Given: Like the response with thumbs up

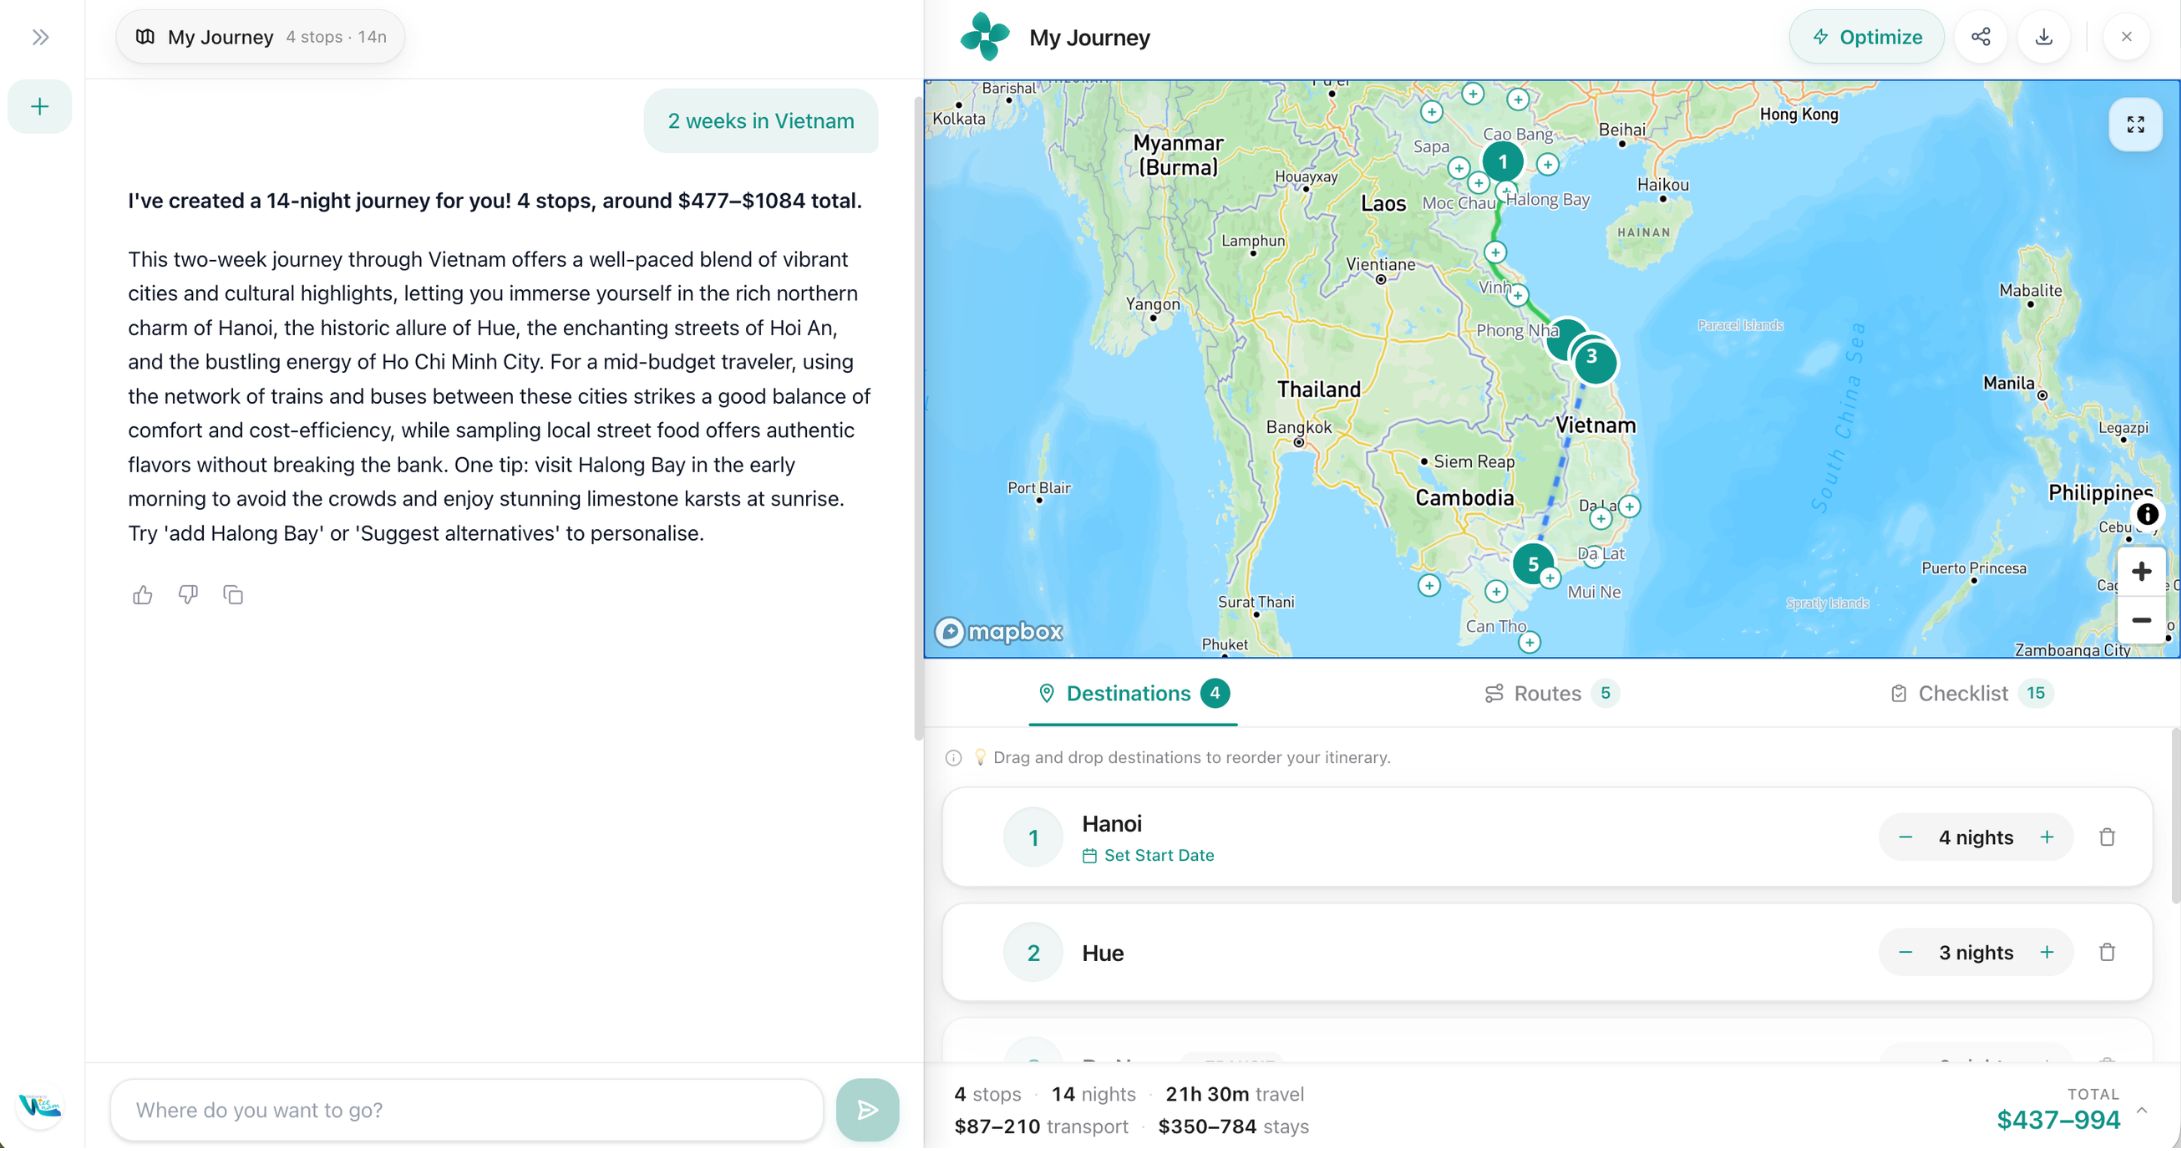Looking at the screenshot, I should 142,595.
